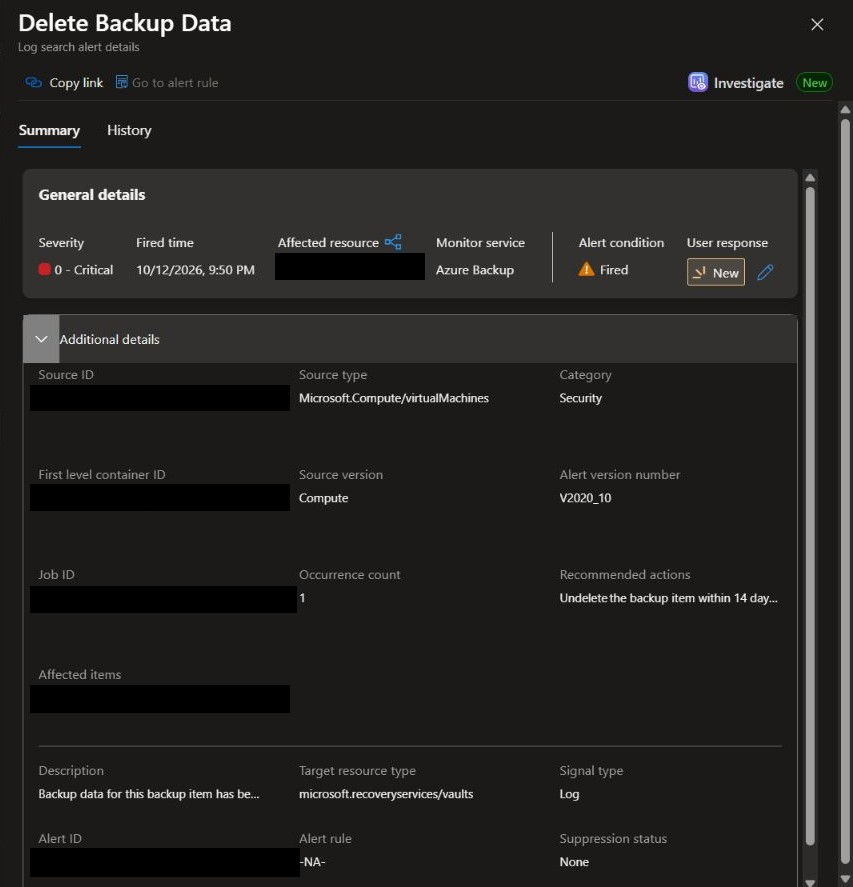Click the Investigate button

point(736,83)
